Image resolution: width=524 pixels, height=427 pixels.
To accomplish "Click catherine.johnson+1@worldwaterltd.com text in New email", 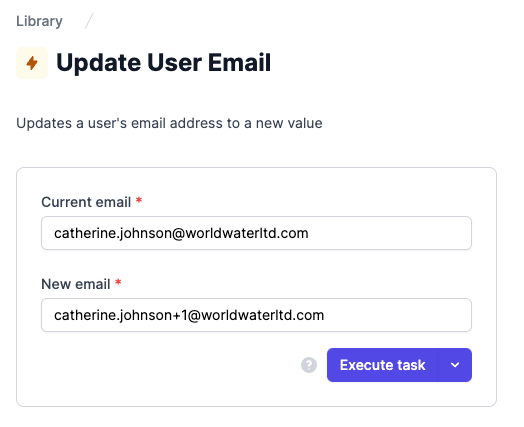I will point(189,315).
